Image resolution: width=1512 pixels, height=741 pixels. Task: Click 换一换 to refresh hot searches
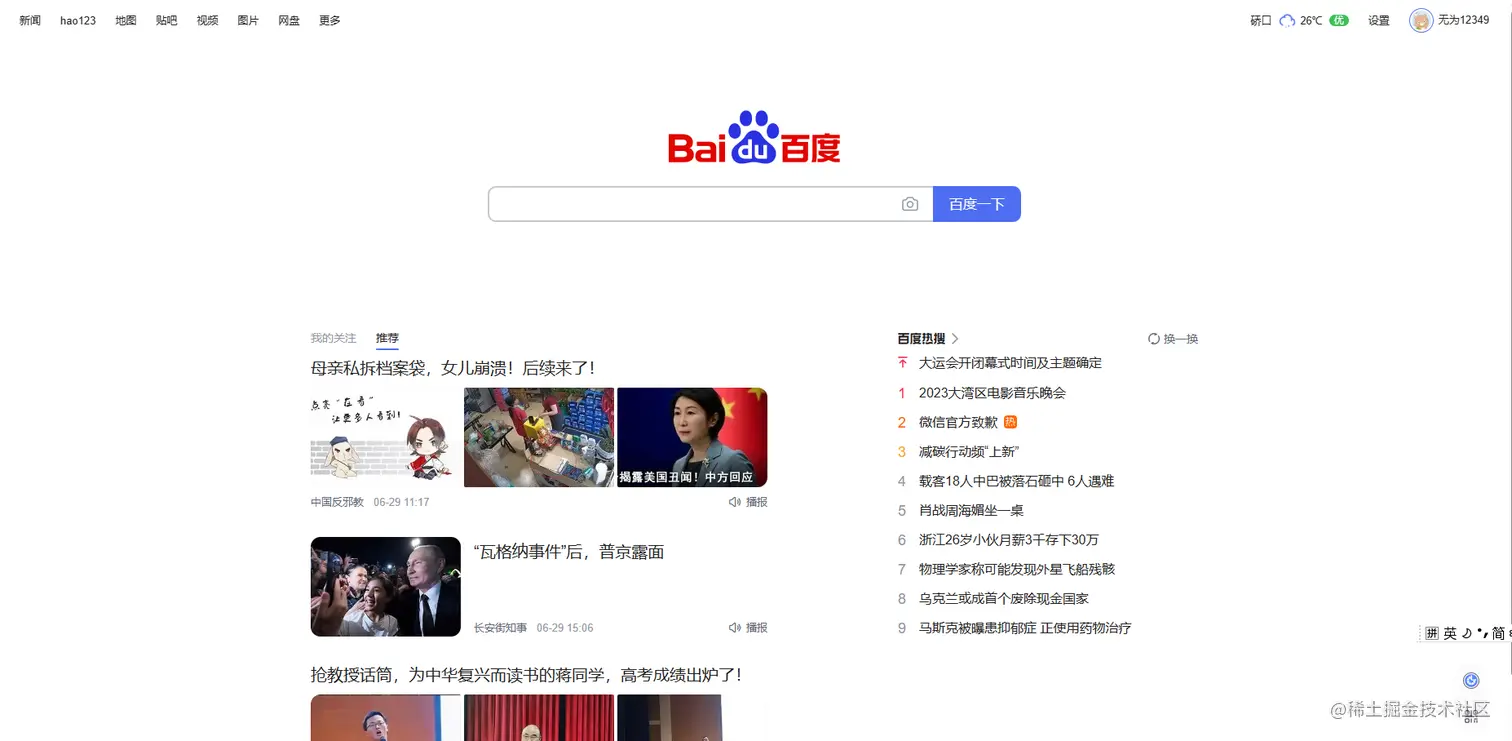1181,339
